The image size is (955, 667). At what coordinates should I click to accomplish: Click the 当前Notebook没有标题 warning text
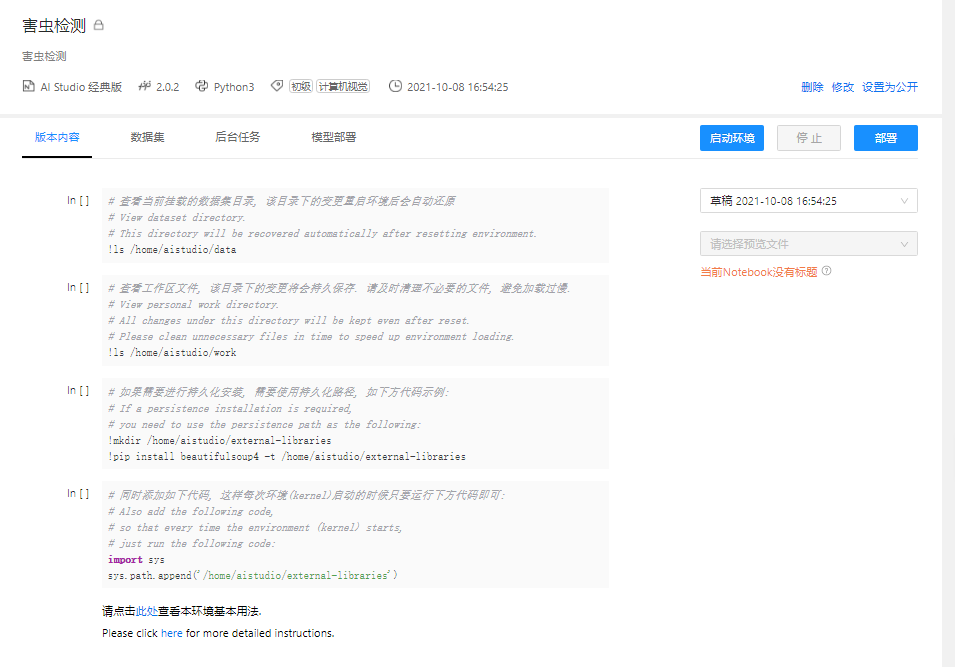coord(758,272)
